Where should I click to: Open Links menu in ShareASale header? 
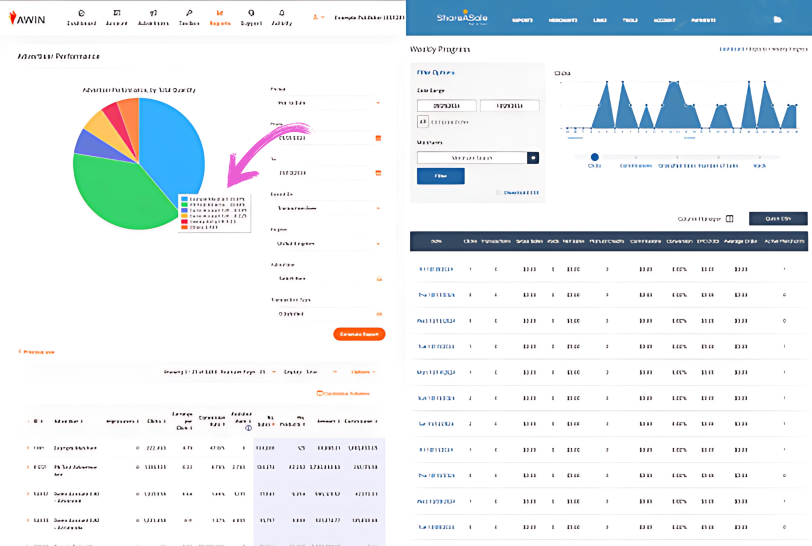click(x=600, y=20)
